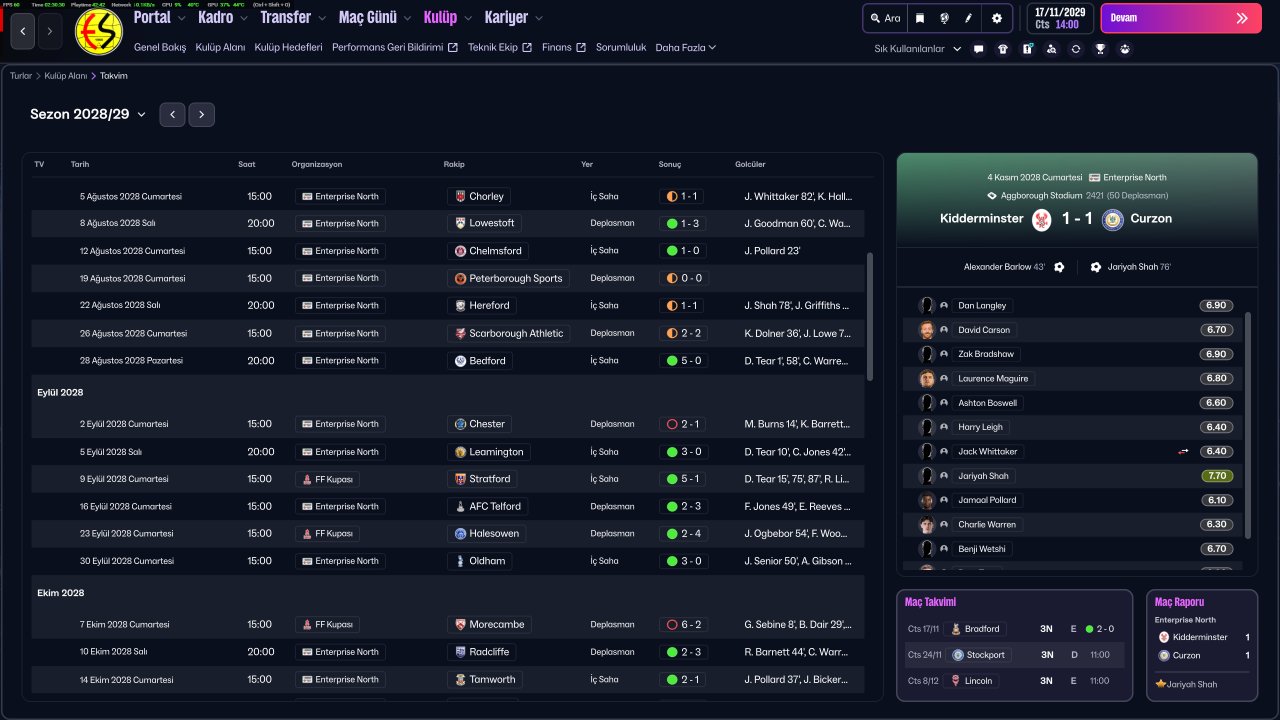This screenshot has width=1280, height=720.
Task: Open the Ara search button
Action: tap(885, 18)
